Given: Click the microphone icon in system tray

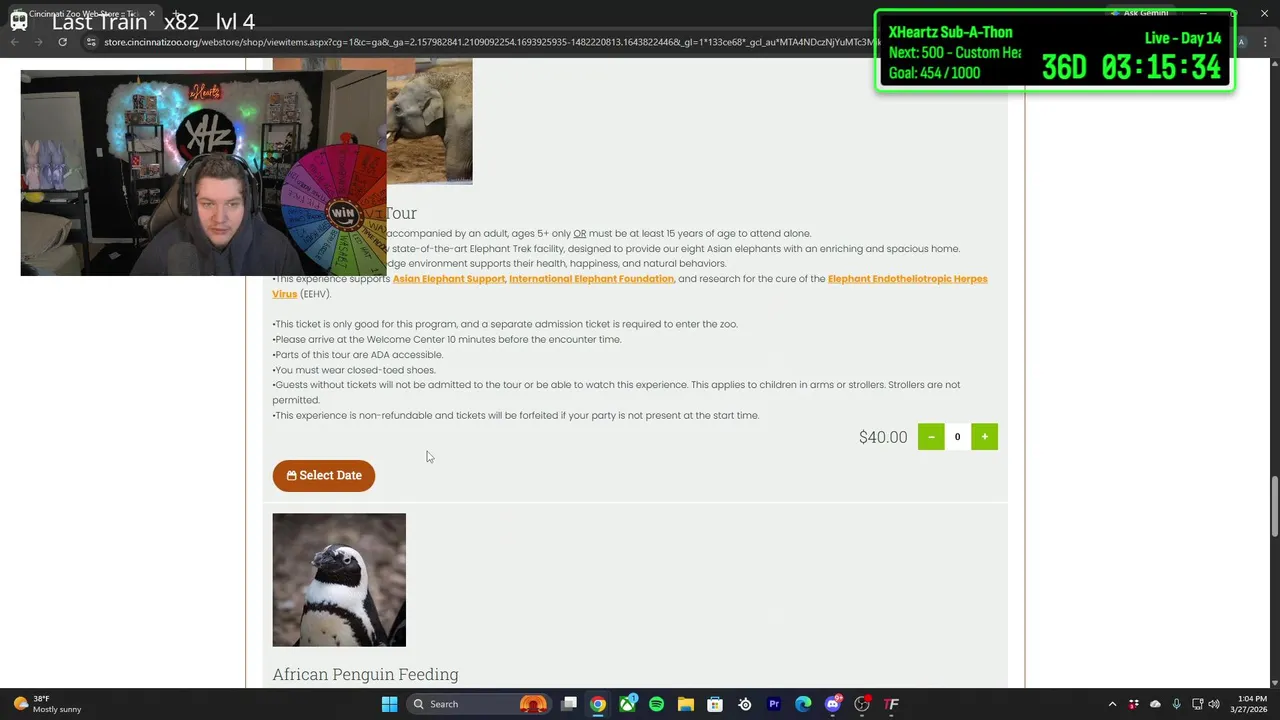Looking at the screenshot, I should coord(1176,704).
